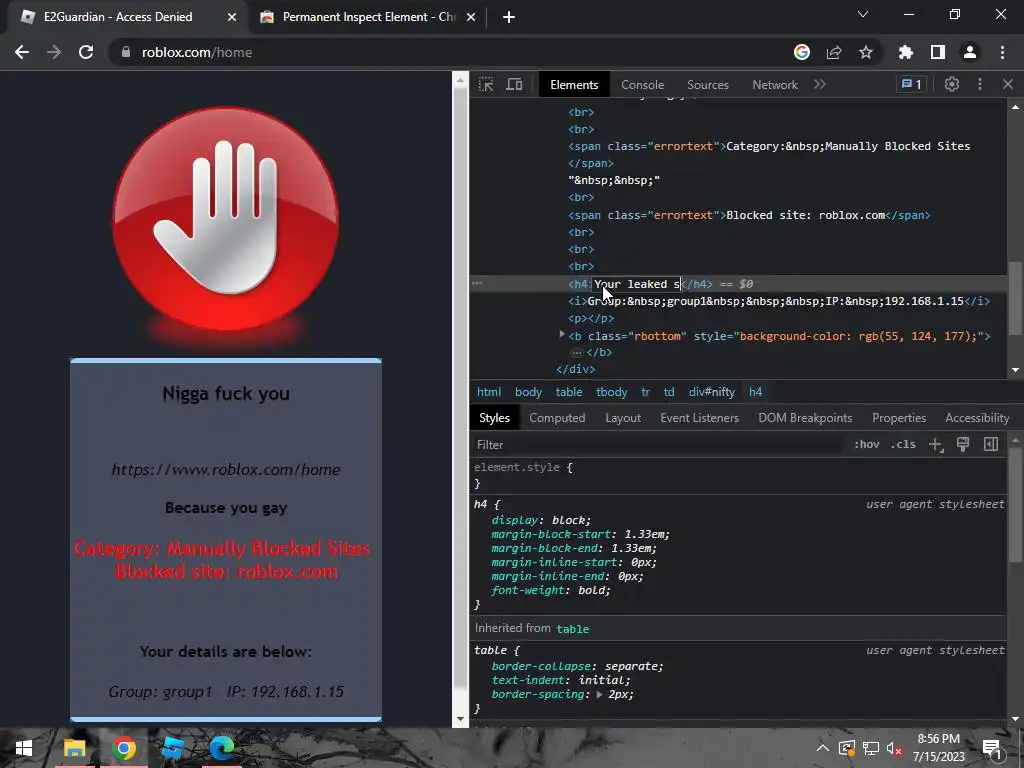Open the Extensions puzzle icon
Viewport: 1024px width, 768px height.
(x=906, y=52)
